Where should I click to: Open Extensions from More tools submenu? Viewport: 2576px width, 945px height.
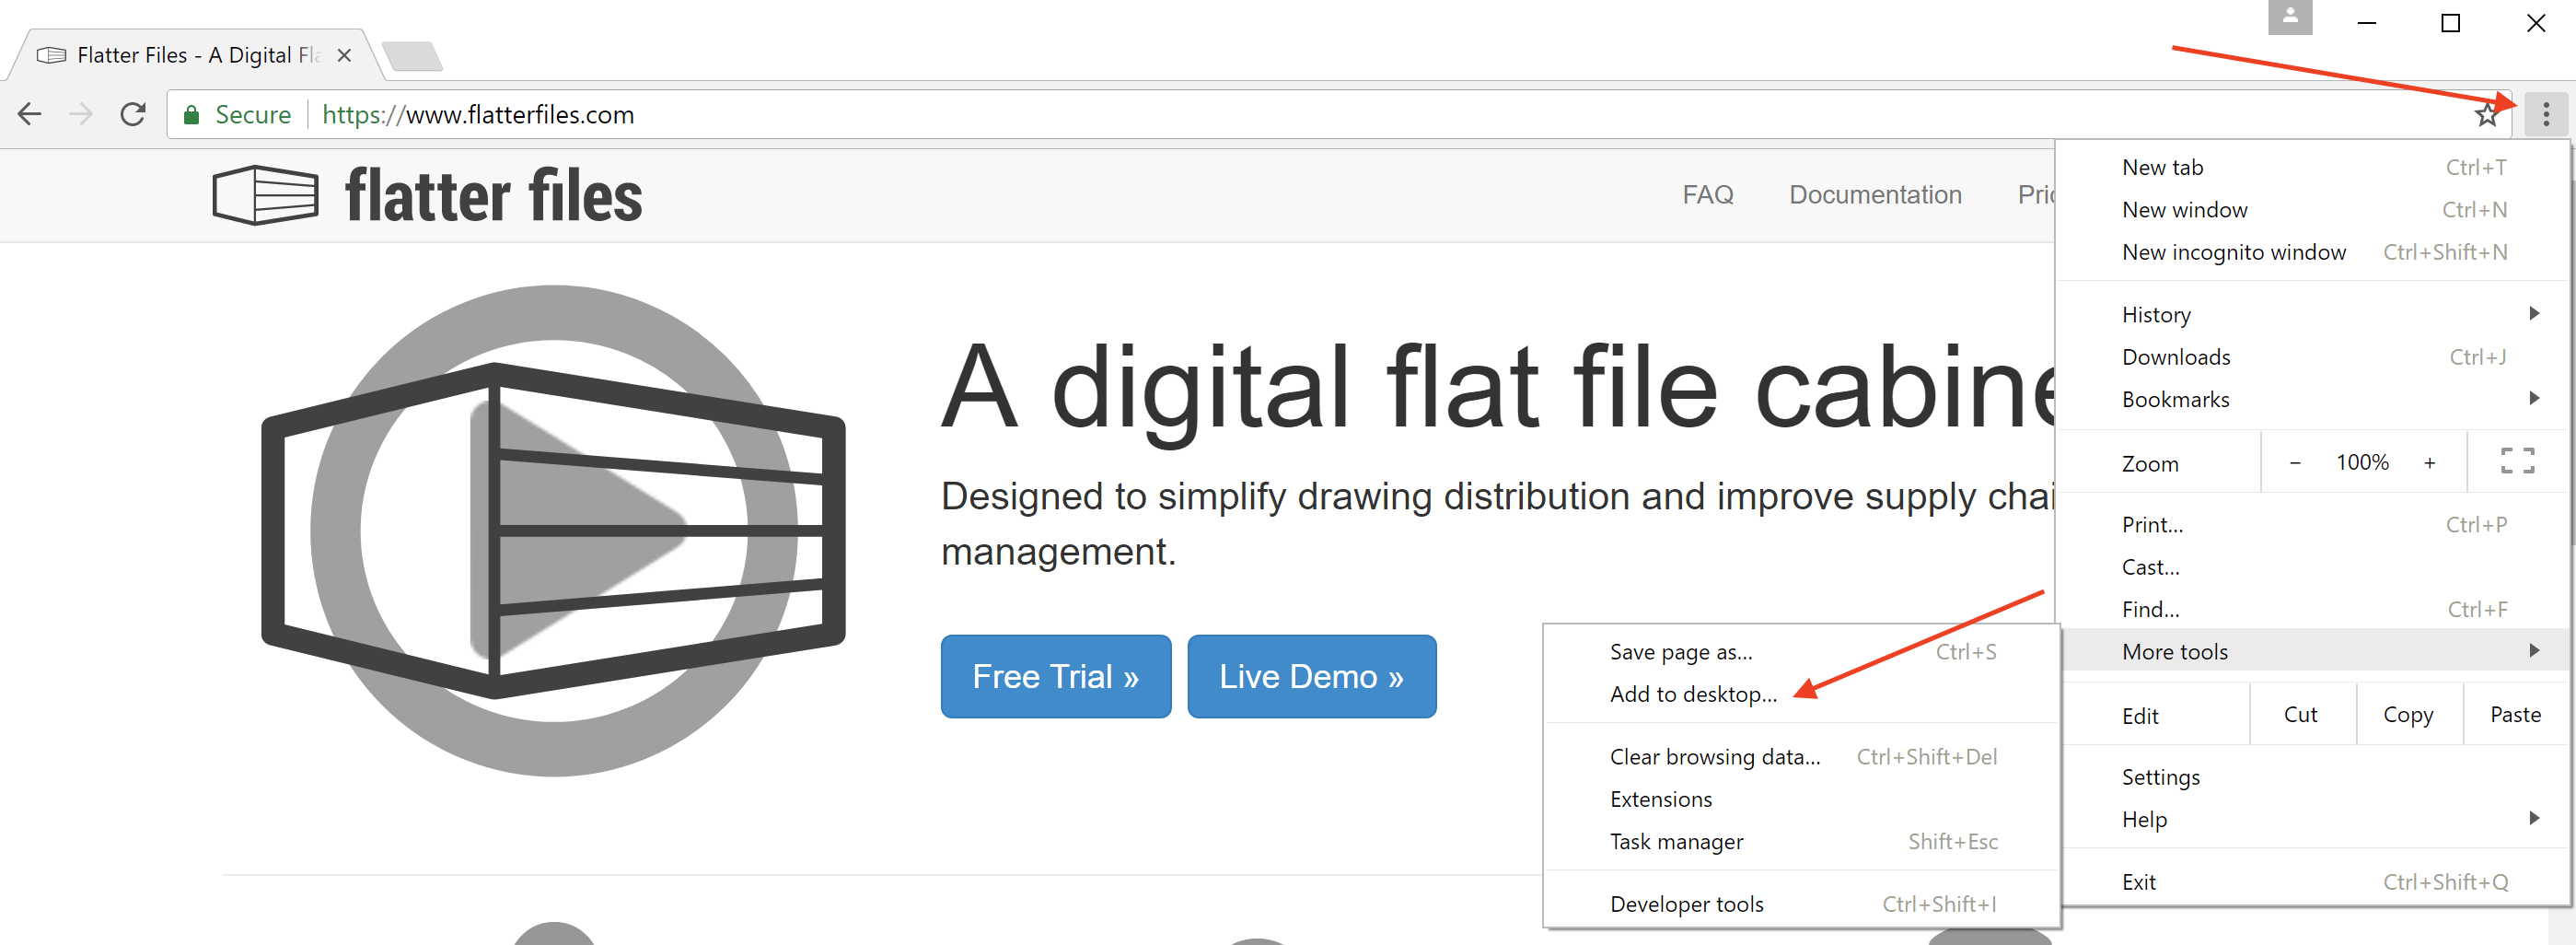click(x=1801, y=799)
